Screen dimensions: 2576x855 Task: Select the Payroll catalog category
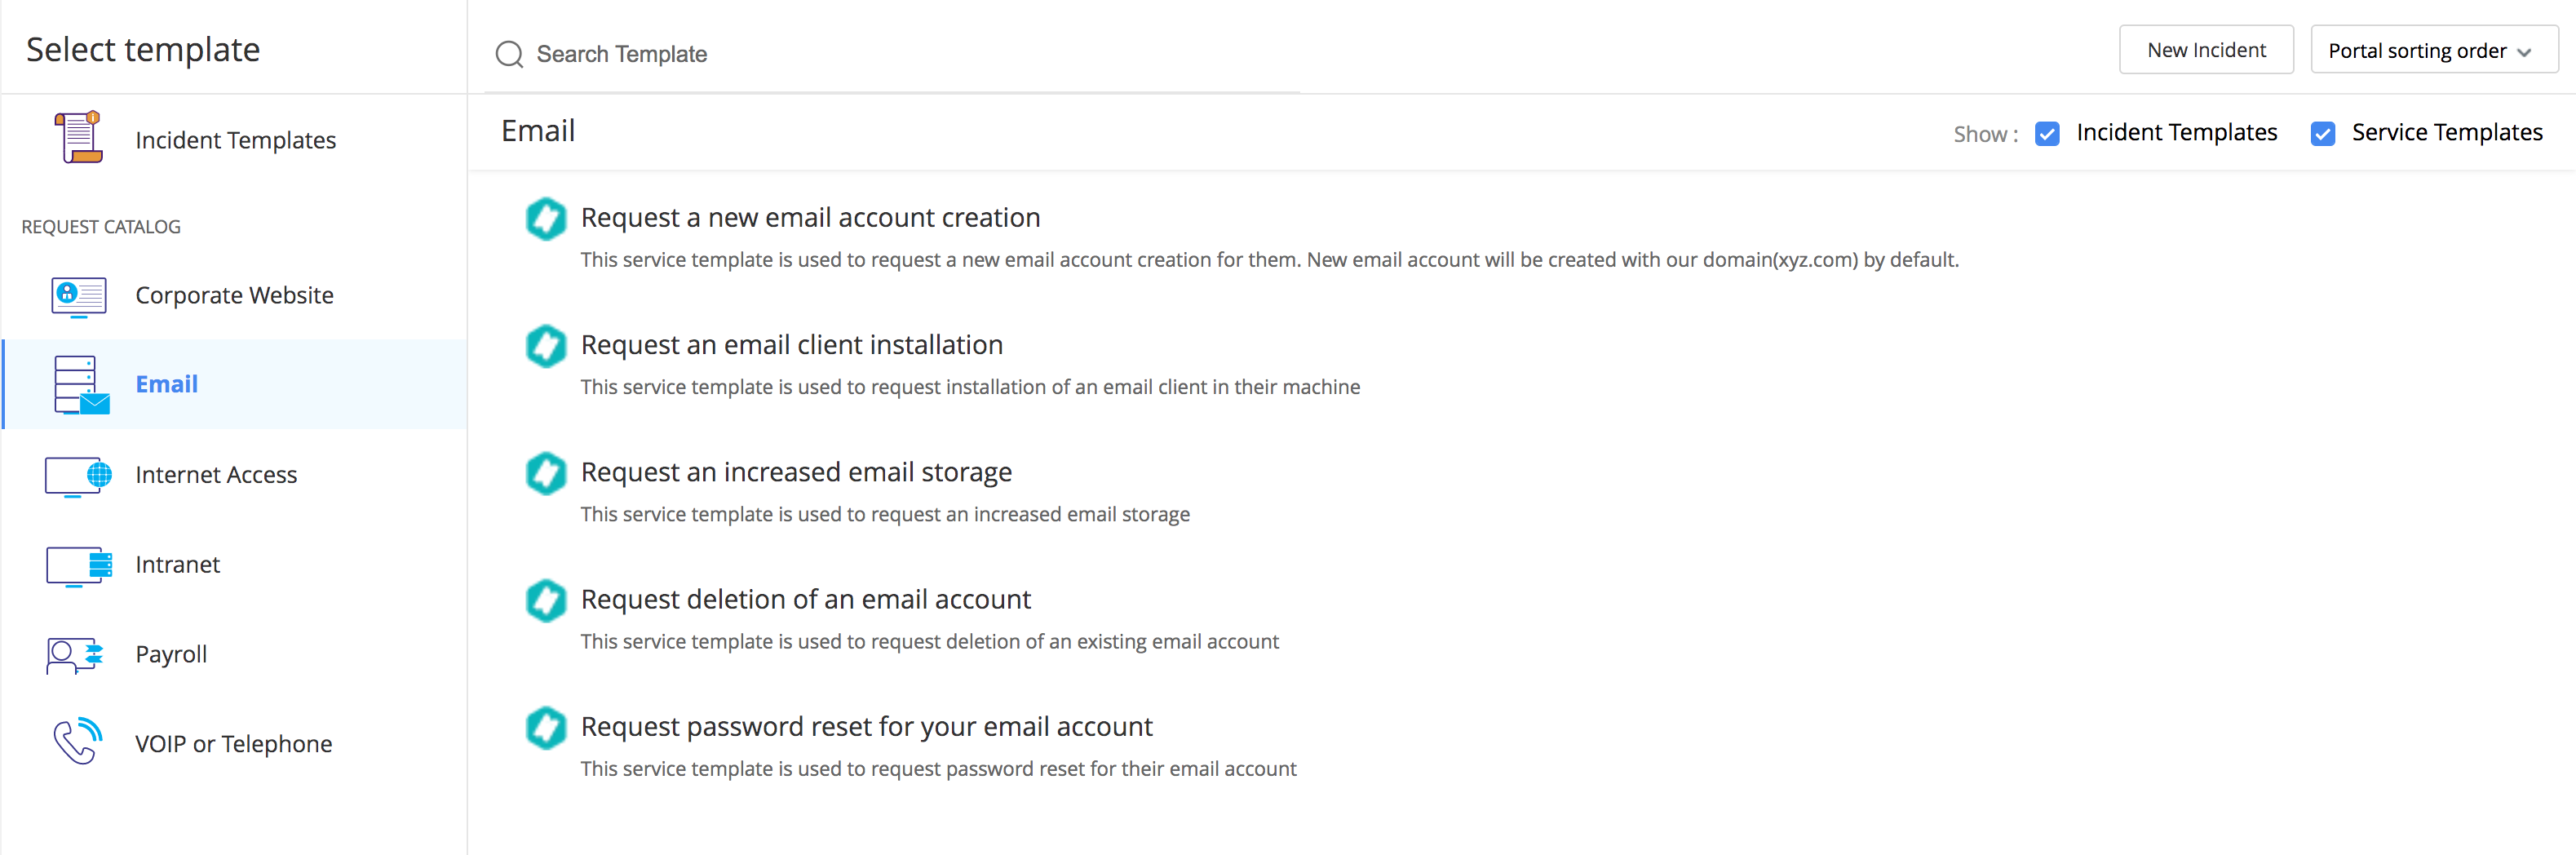[171, 655]
